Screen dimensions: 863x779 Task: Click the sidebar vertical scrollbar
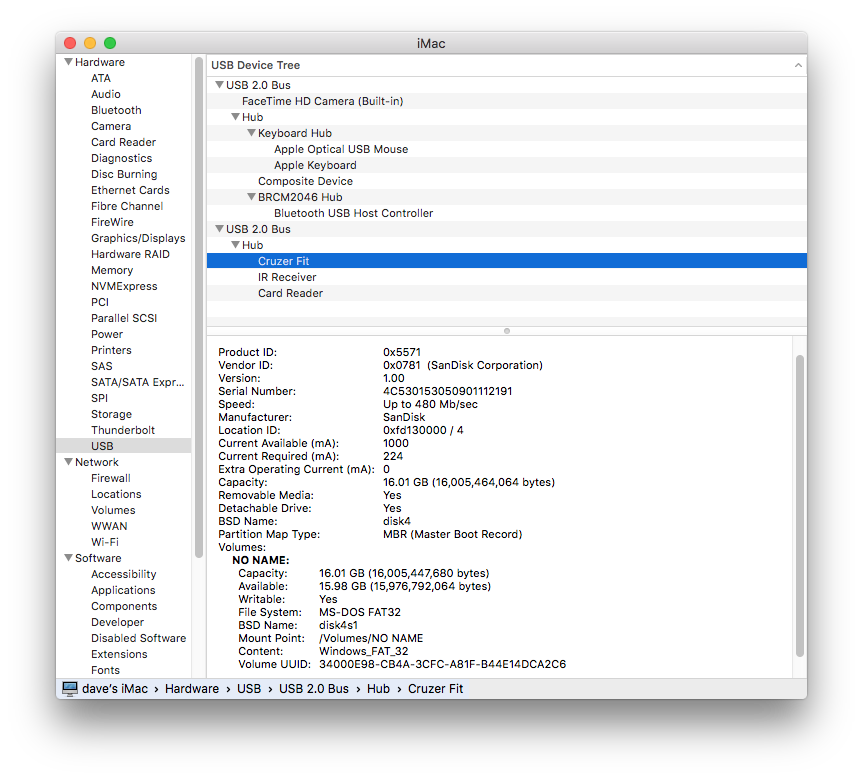coord(199,307)
